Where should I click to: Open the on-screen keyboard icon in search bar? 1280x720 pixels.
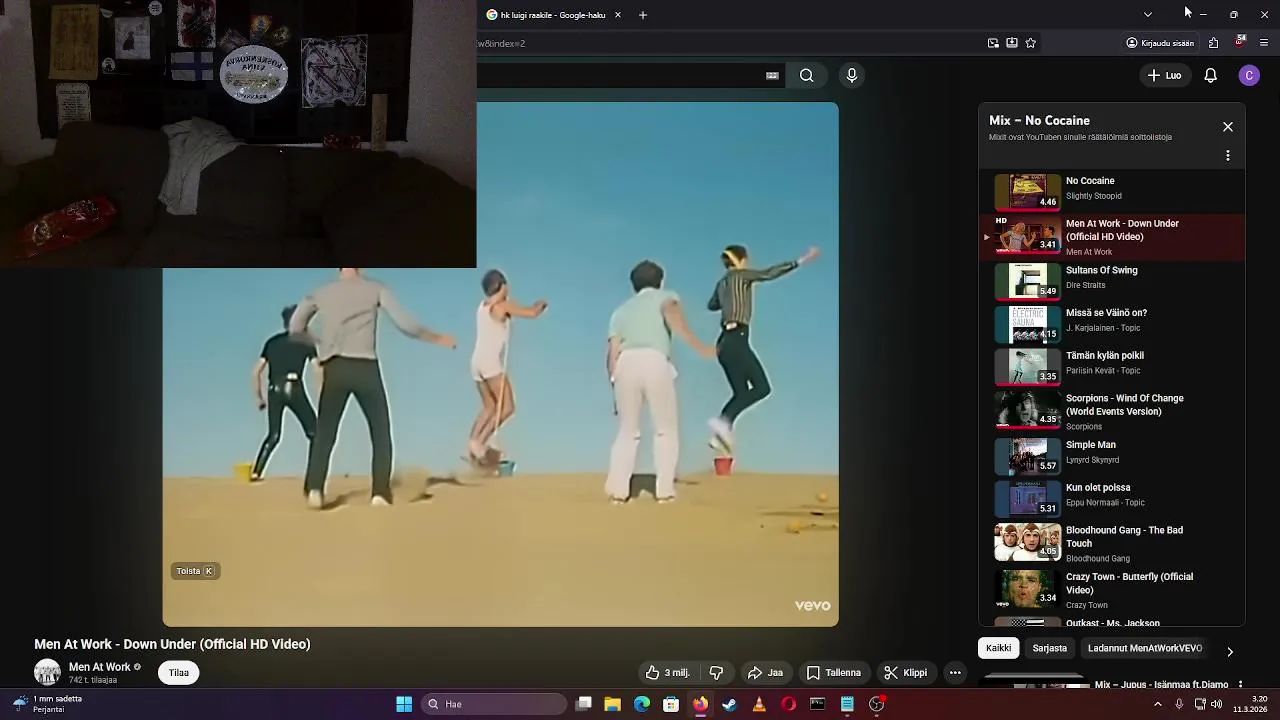pyautogui.click(x=772, y=75)
